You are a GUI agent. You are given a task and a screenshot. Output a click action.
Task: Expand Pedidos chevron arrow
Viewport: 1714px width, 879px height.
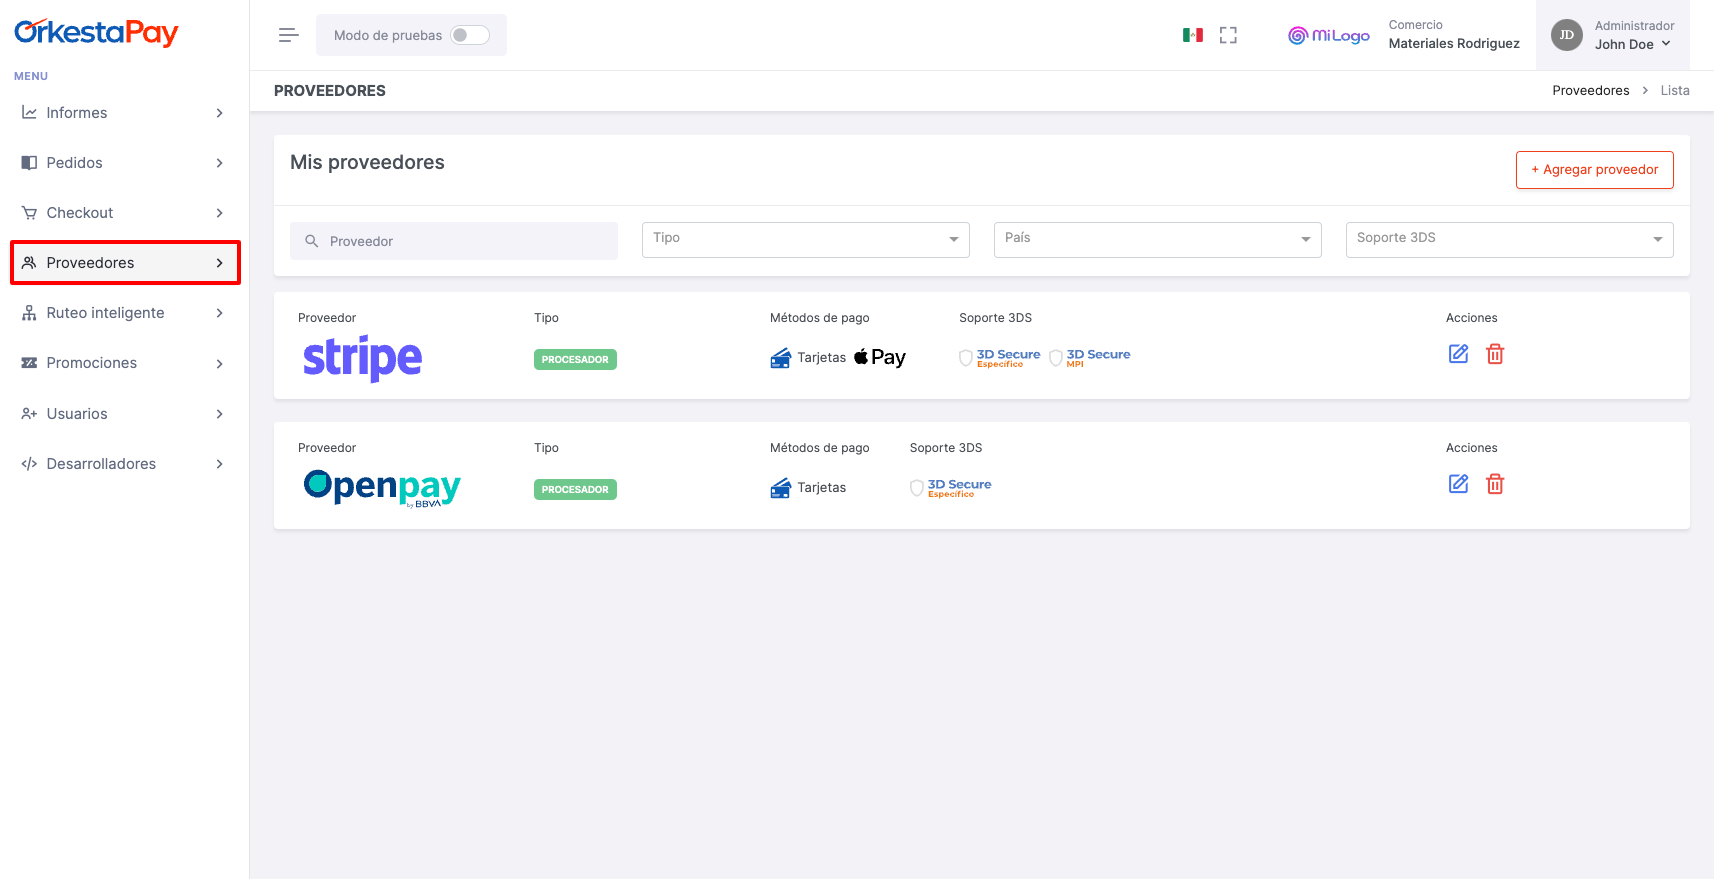(220, 163)
